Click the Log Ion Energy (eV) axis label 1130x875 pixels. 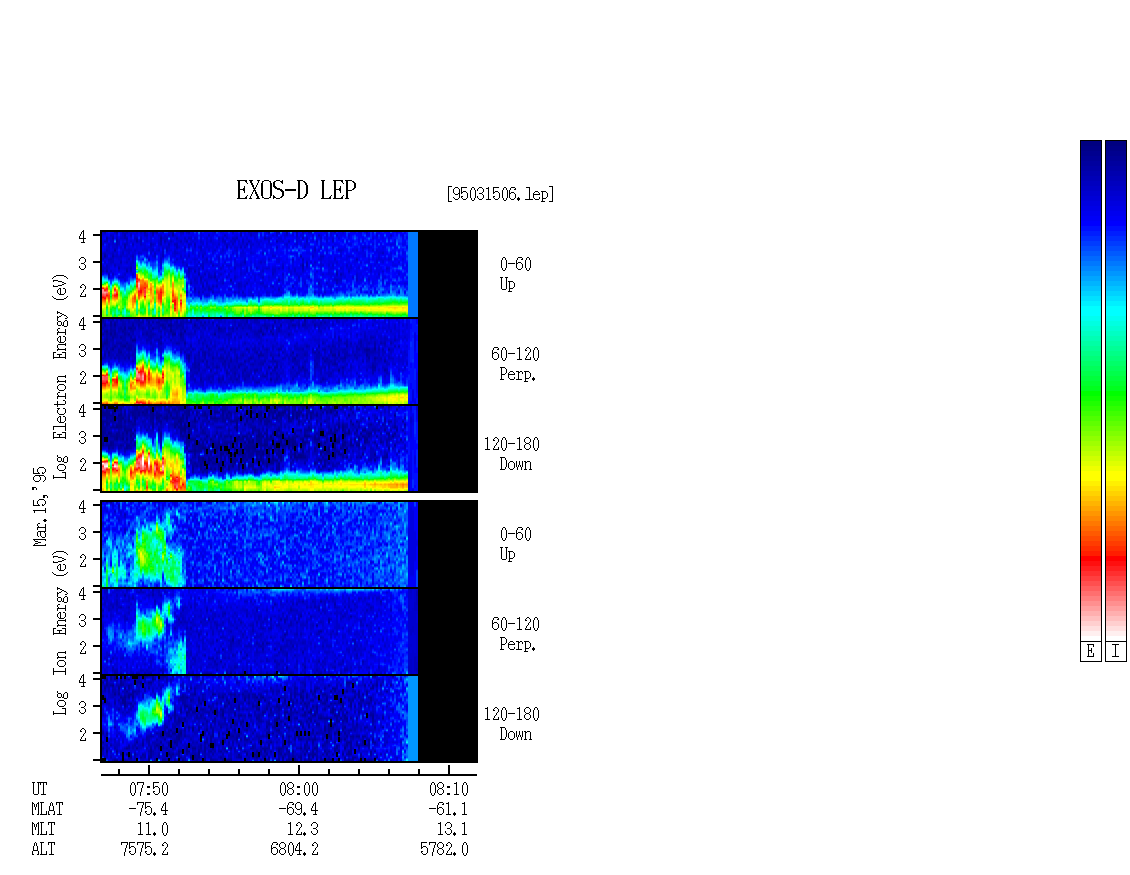coord(60,632)
